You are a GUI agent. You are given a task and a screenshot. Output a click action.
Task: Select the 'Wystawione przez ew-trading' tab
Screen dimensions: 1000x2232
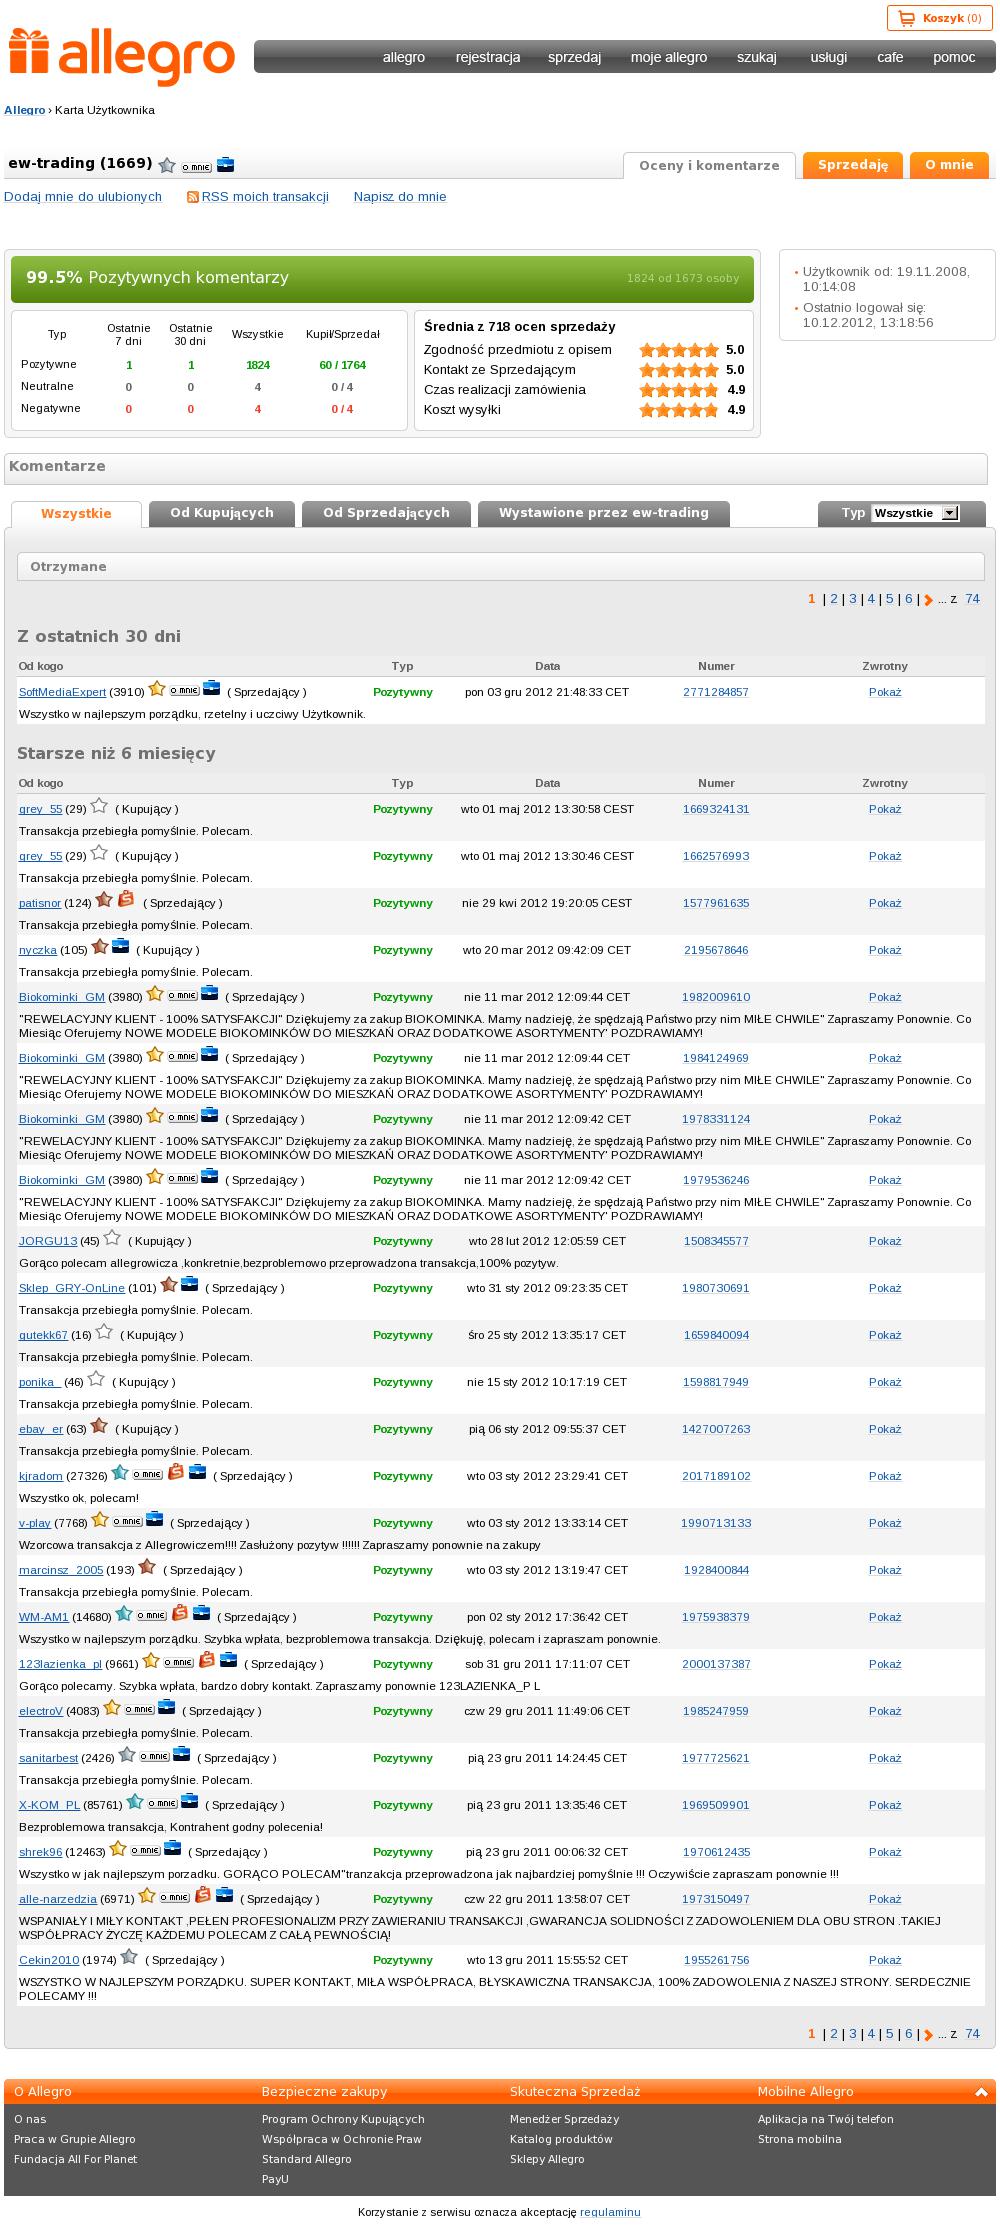pos(604,513)
